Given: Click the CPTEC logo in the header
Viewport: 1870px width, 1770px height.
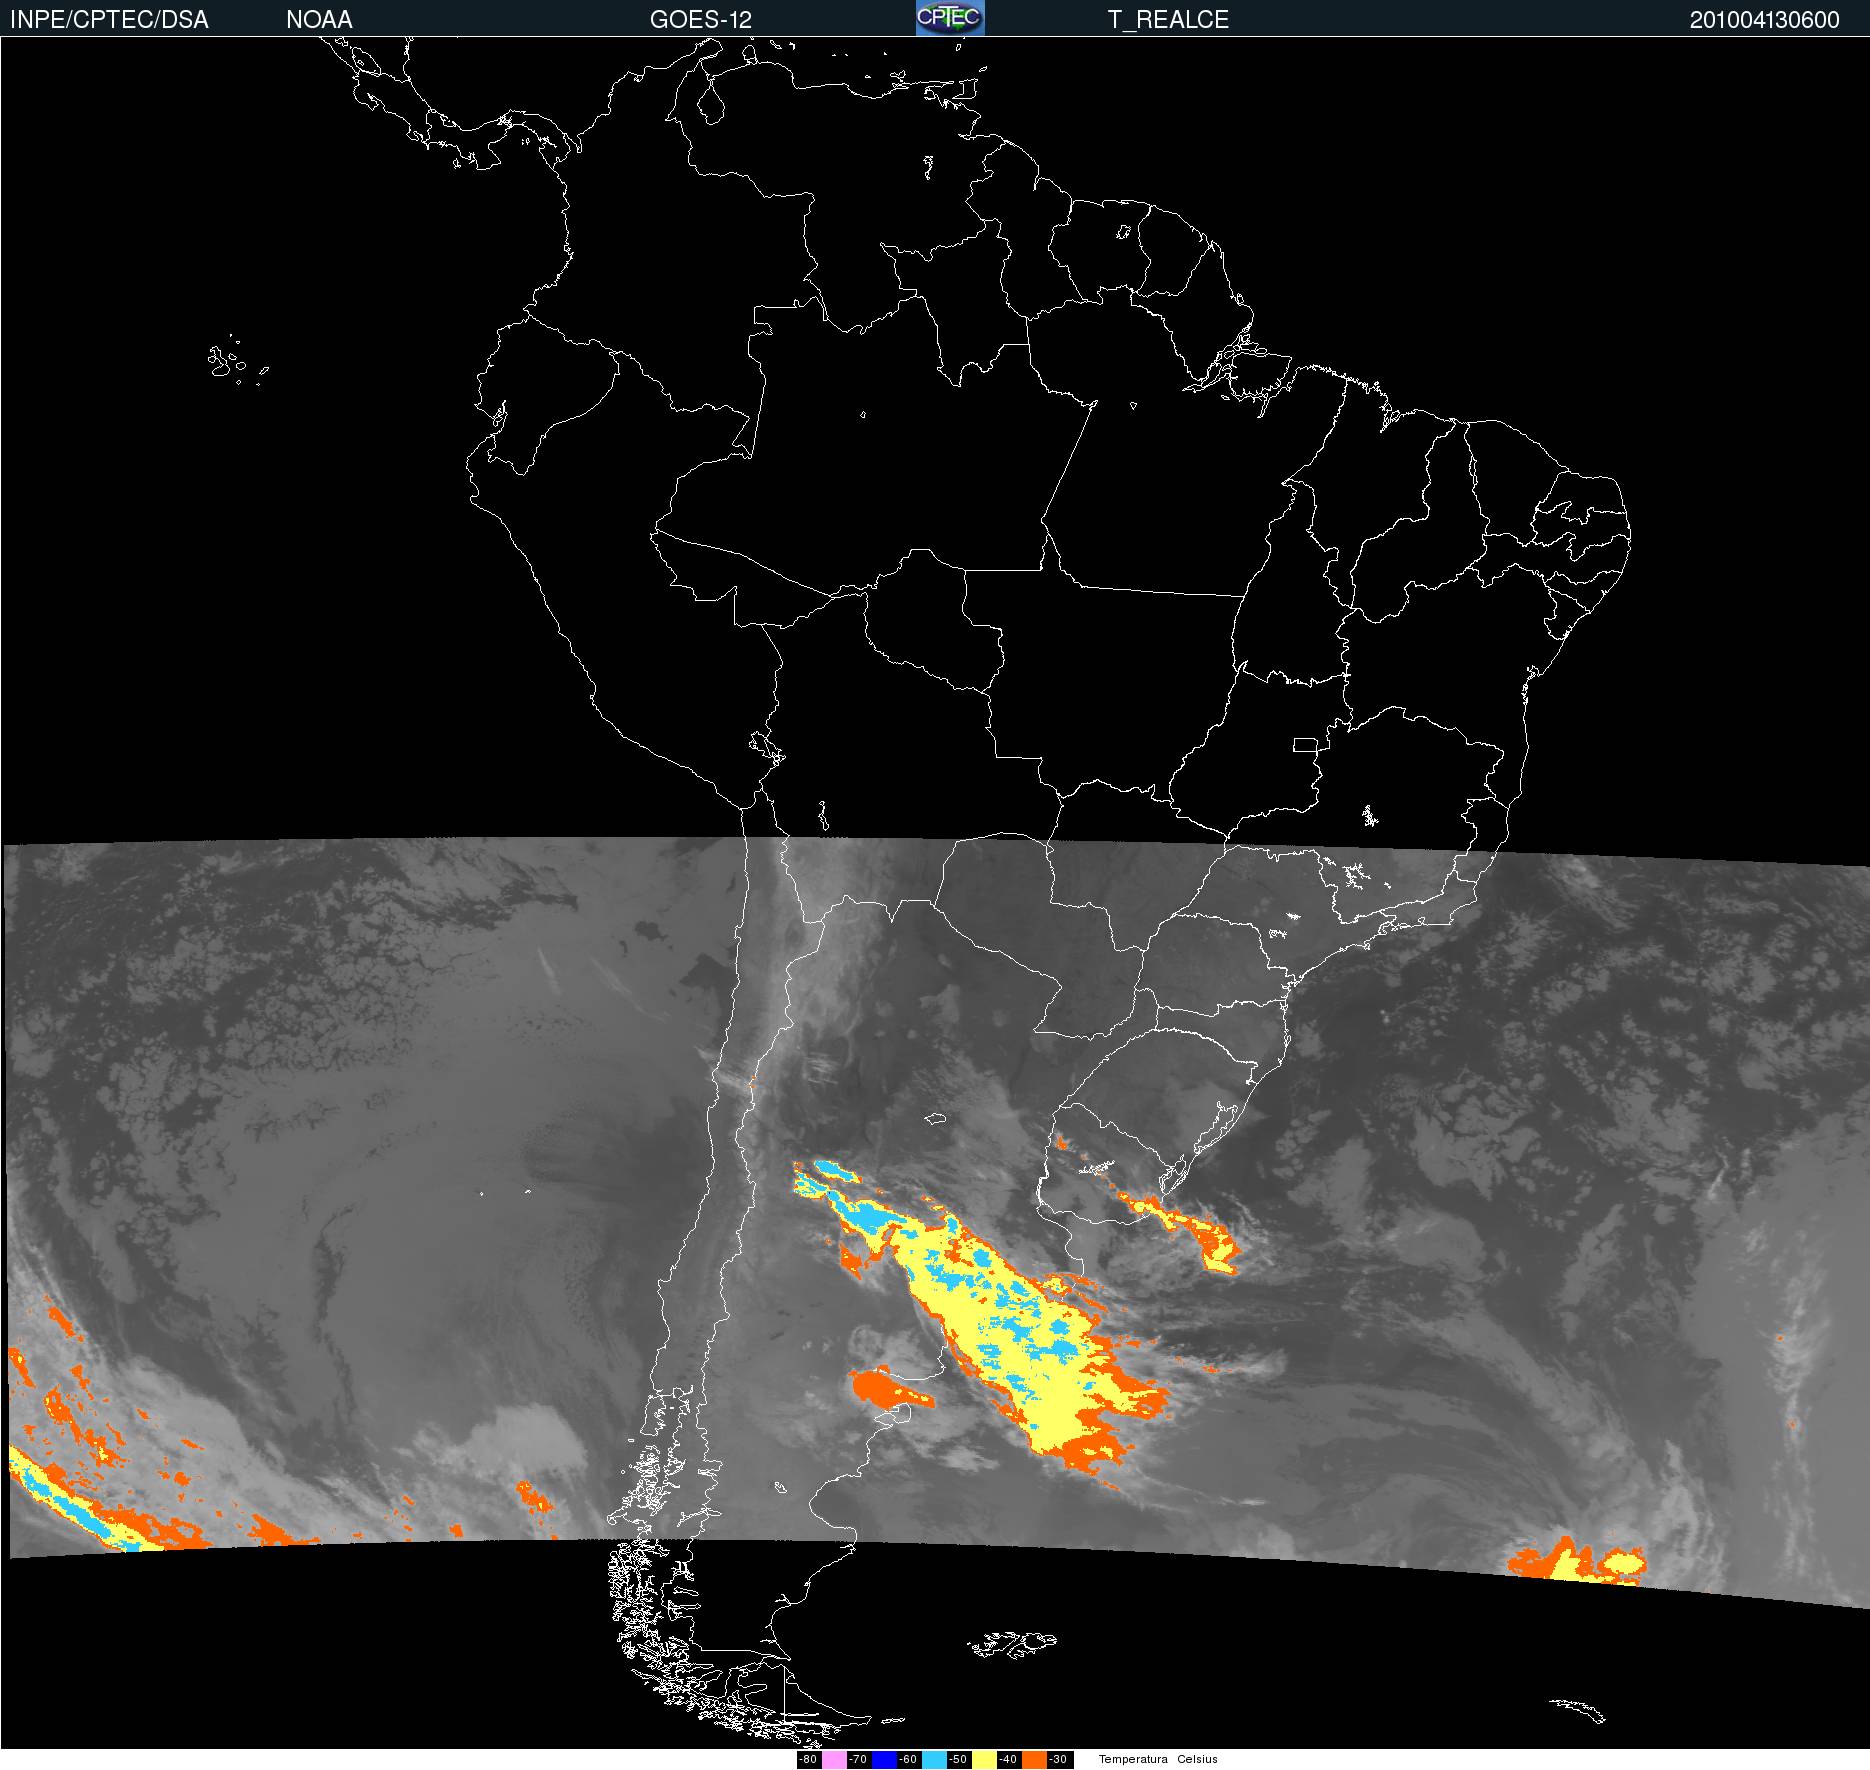Looking at the screenshot, I should 949,18.
